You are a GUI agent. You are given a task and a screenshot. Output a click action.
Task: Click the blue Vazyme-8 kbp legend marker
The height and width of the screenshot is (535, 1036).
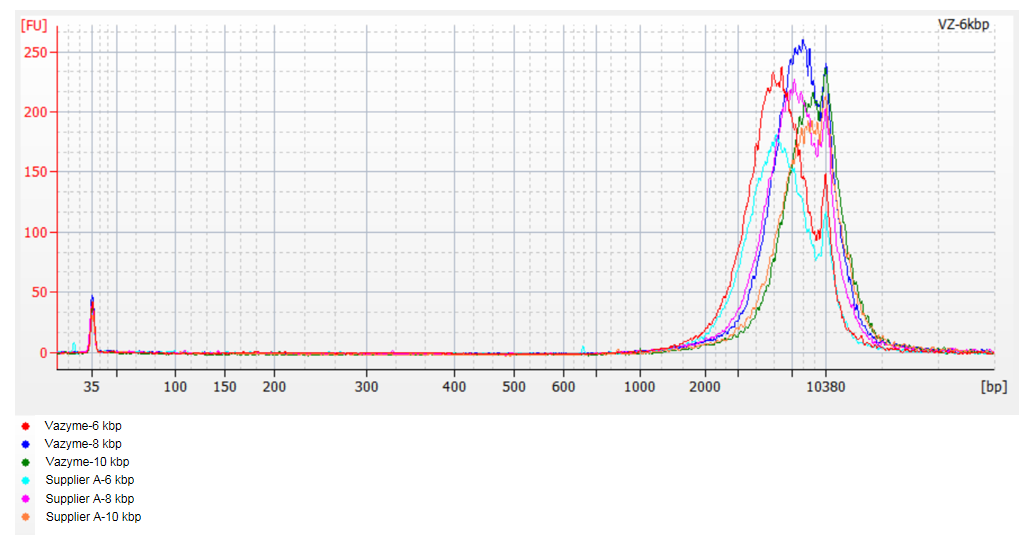coord(25,444)
